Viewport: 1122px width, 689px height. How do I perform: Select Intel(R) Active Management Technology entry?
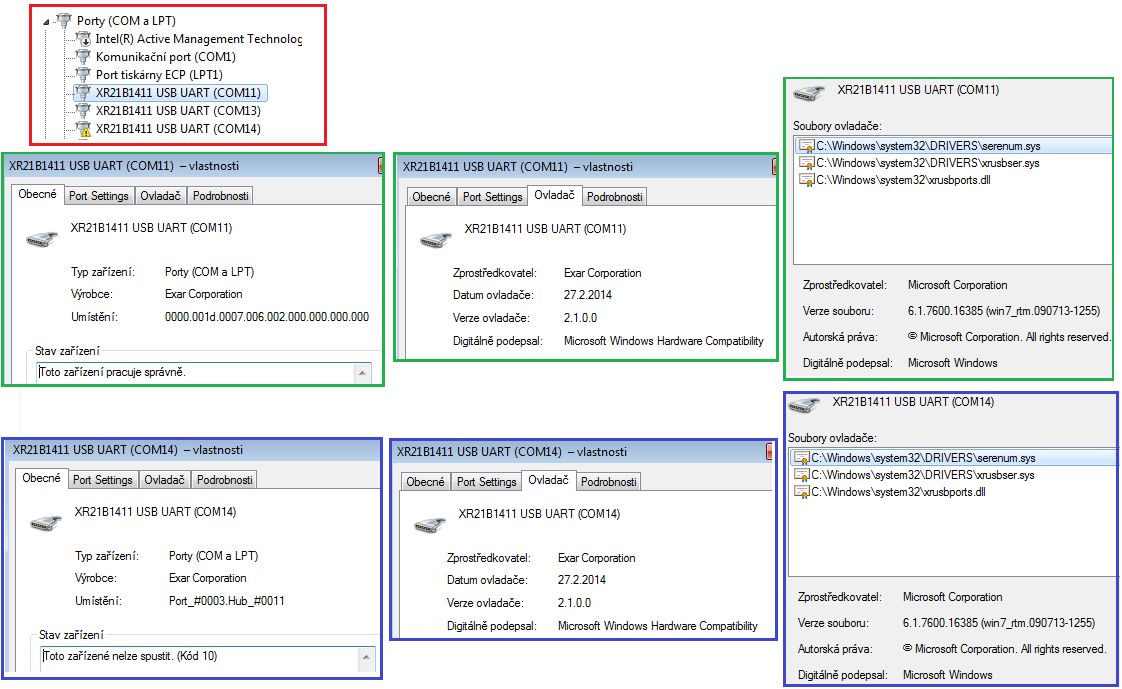[198, 39]
